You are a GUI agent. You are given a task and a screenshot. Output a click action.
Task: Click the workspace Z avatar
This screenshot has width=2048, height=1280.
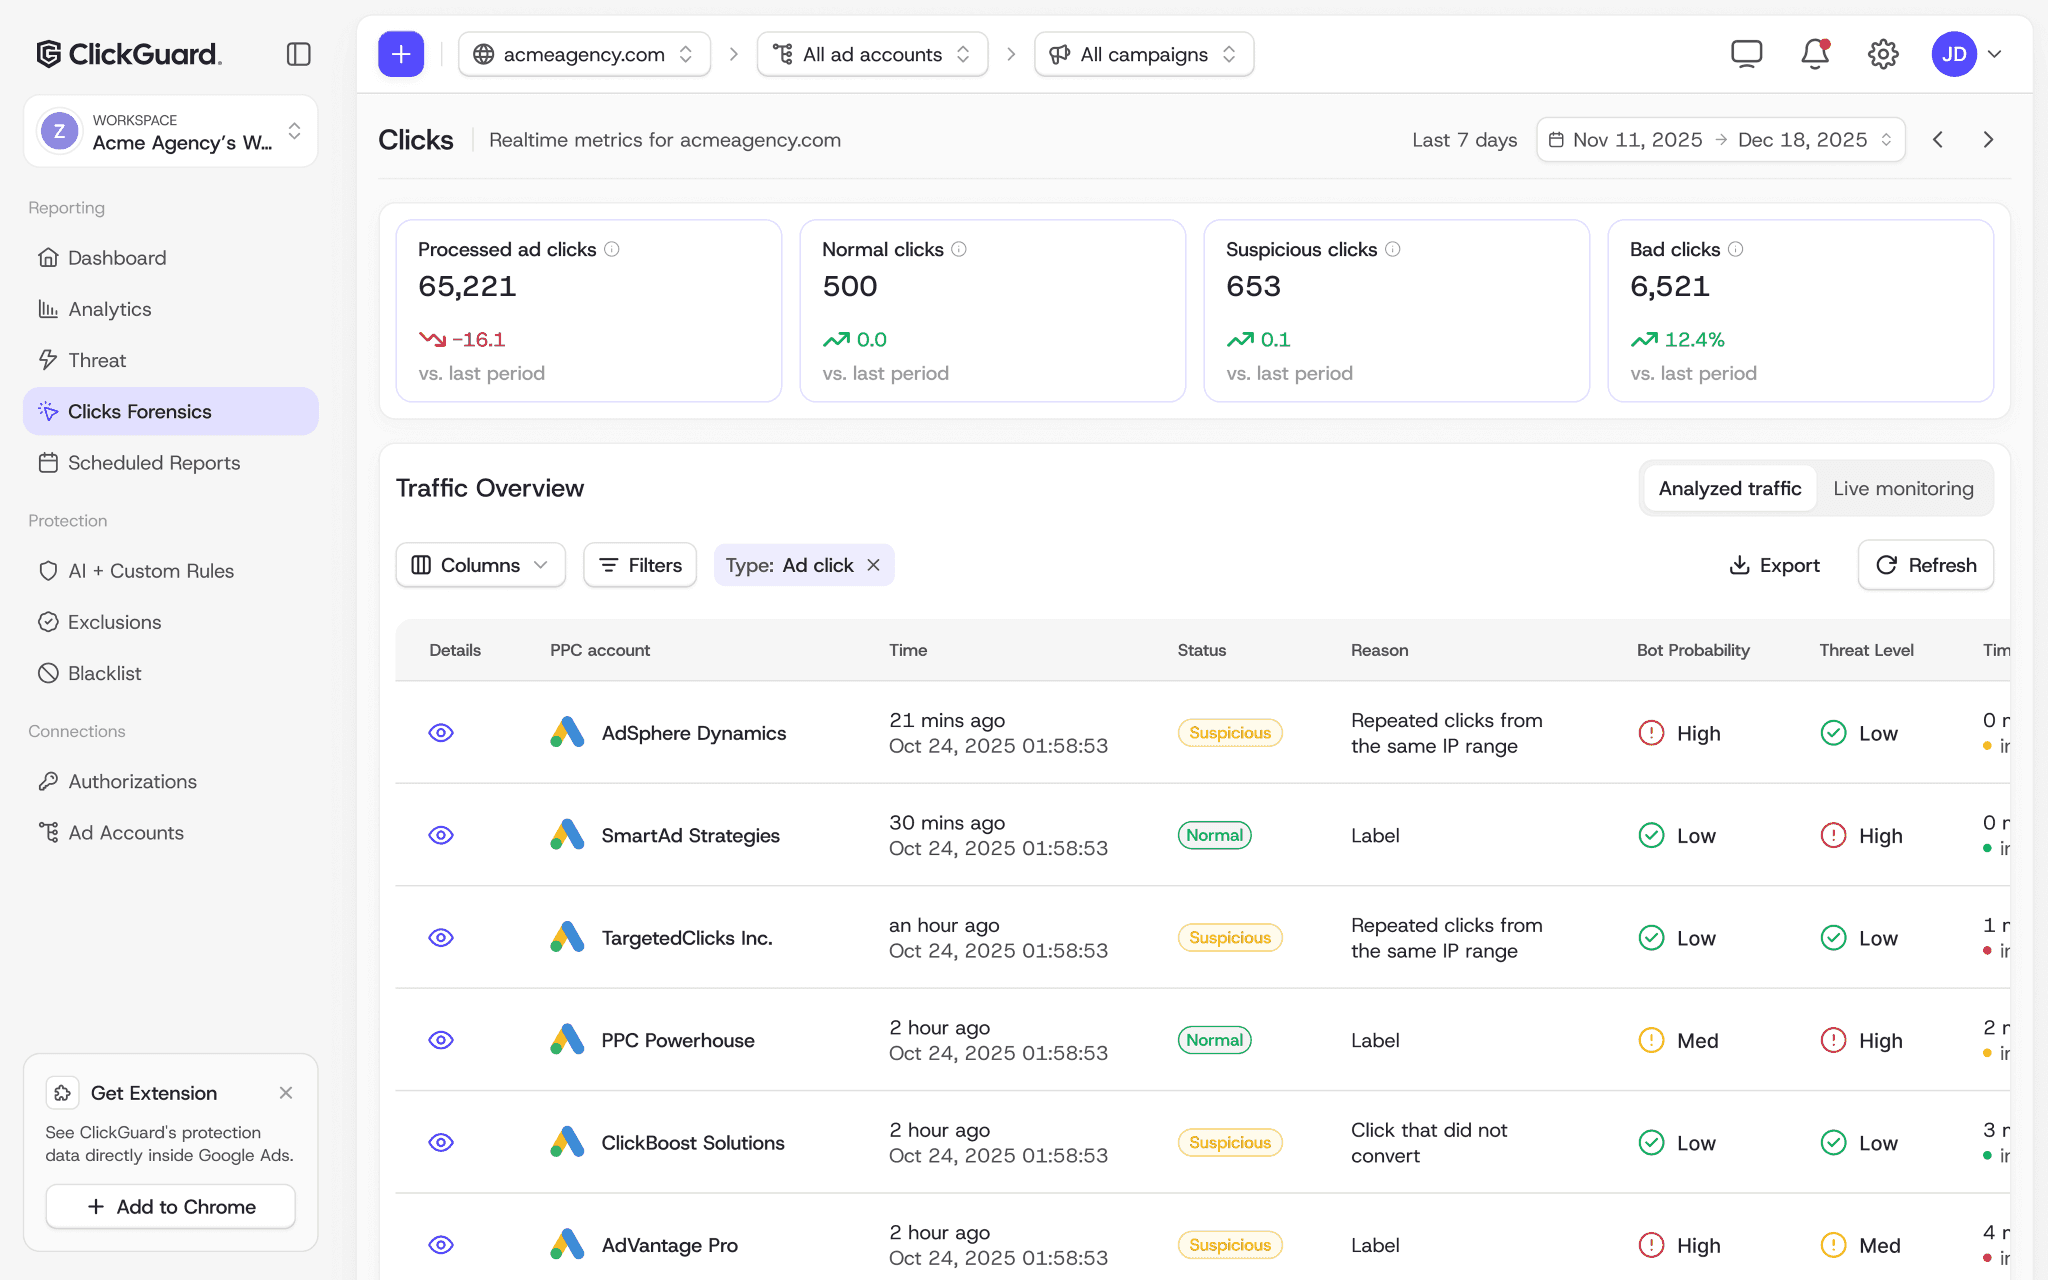point(59,131)
